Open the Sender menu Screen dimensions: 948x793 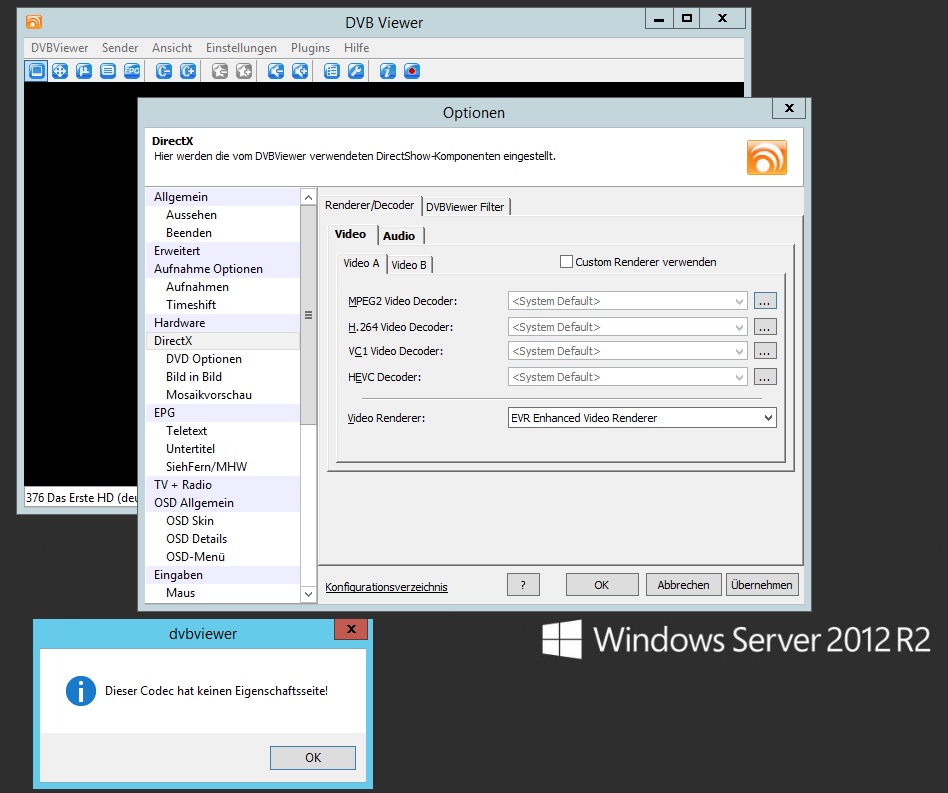(120, 48)
